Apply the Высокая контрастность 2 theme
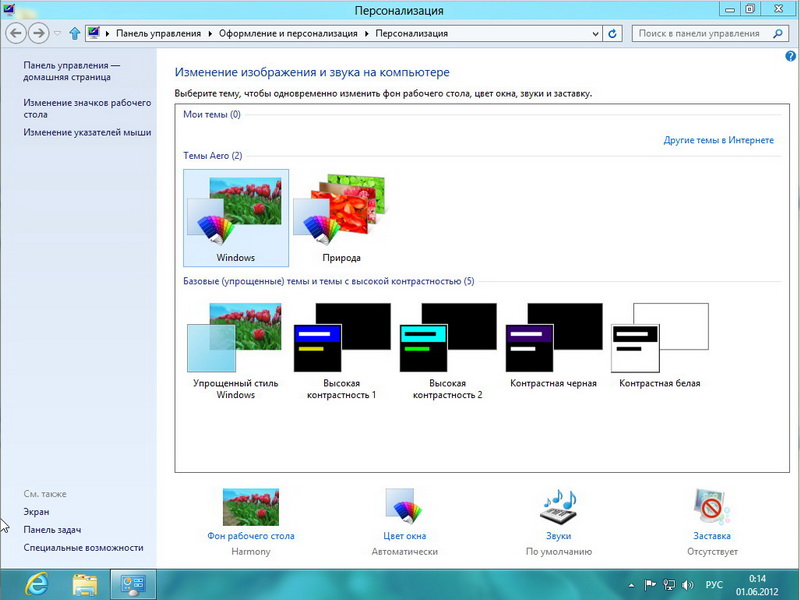 pyautogui.click(x=447, y=351)
